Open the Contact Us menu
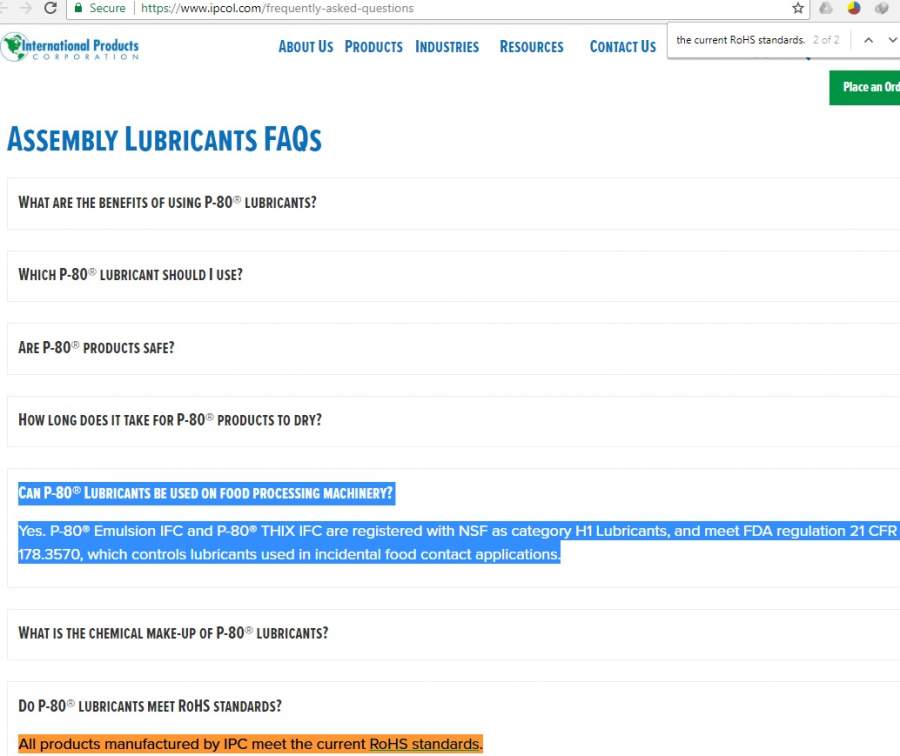The width and height of the screenshot is (900, 756). (x=623, y=46)
